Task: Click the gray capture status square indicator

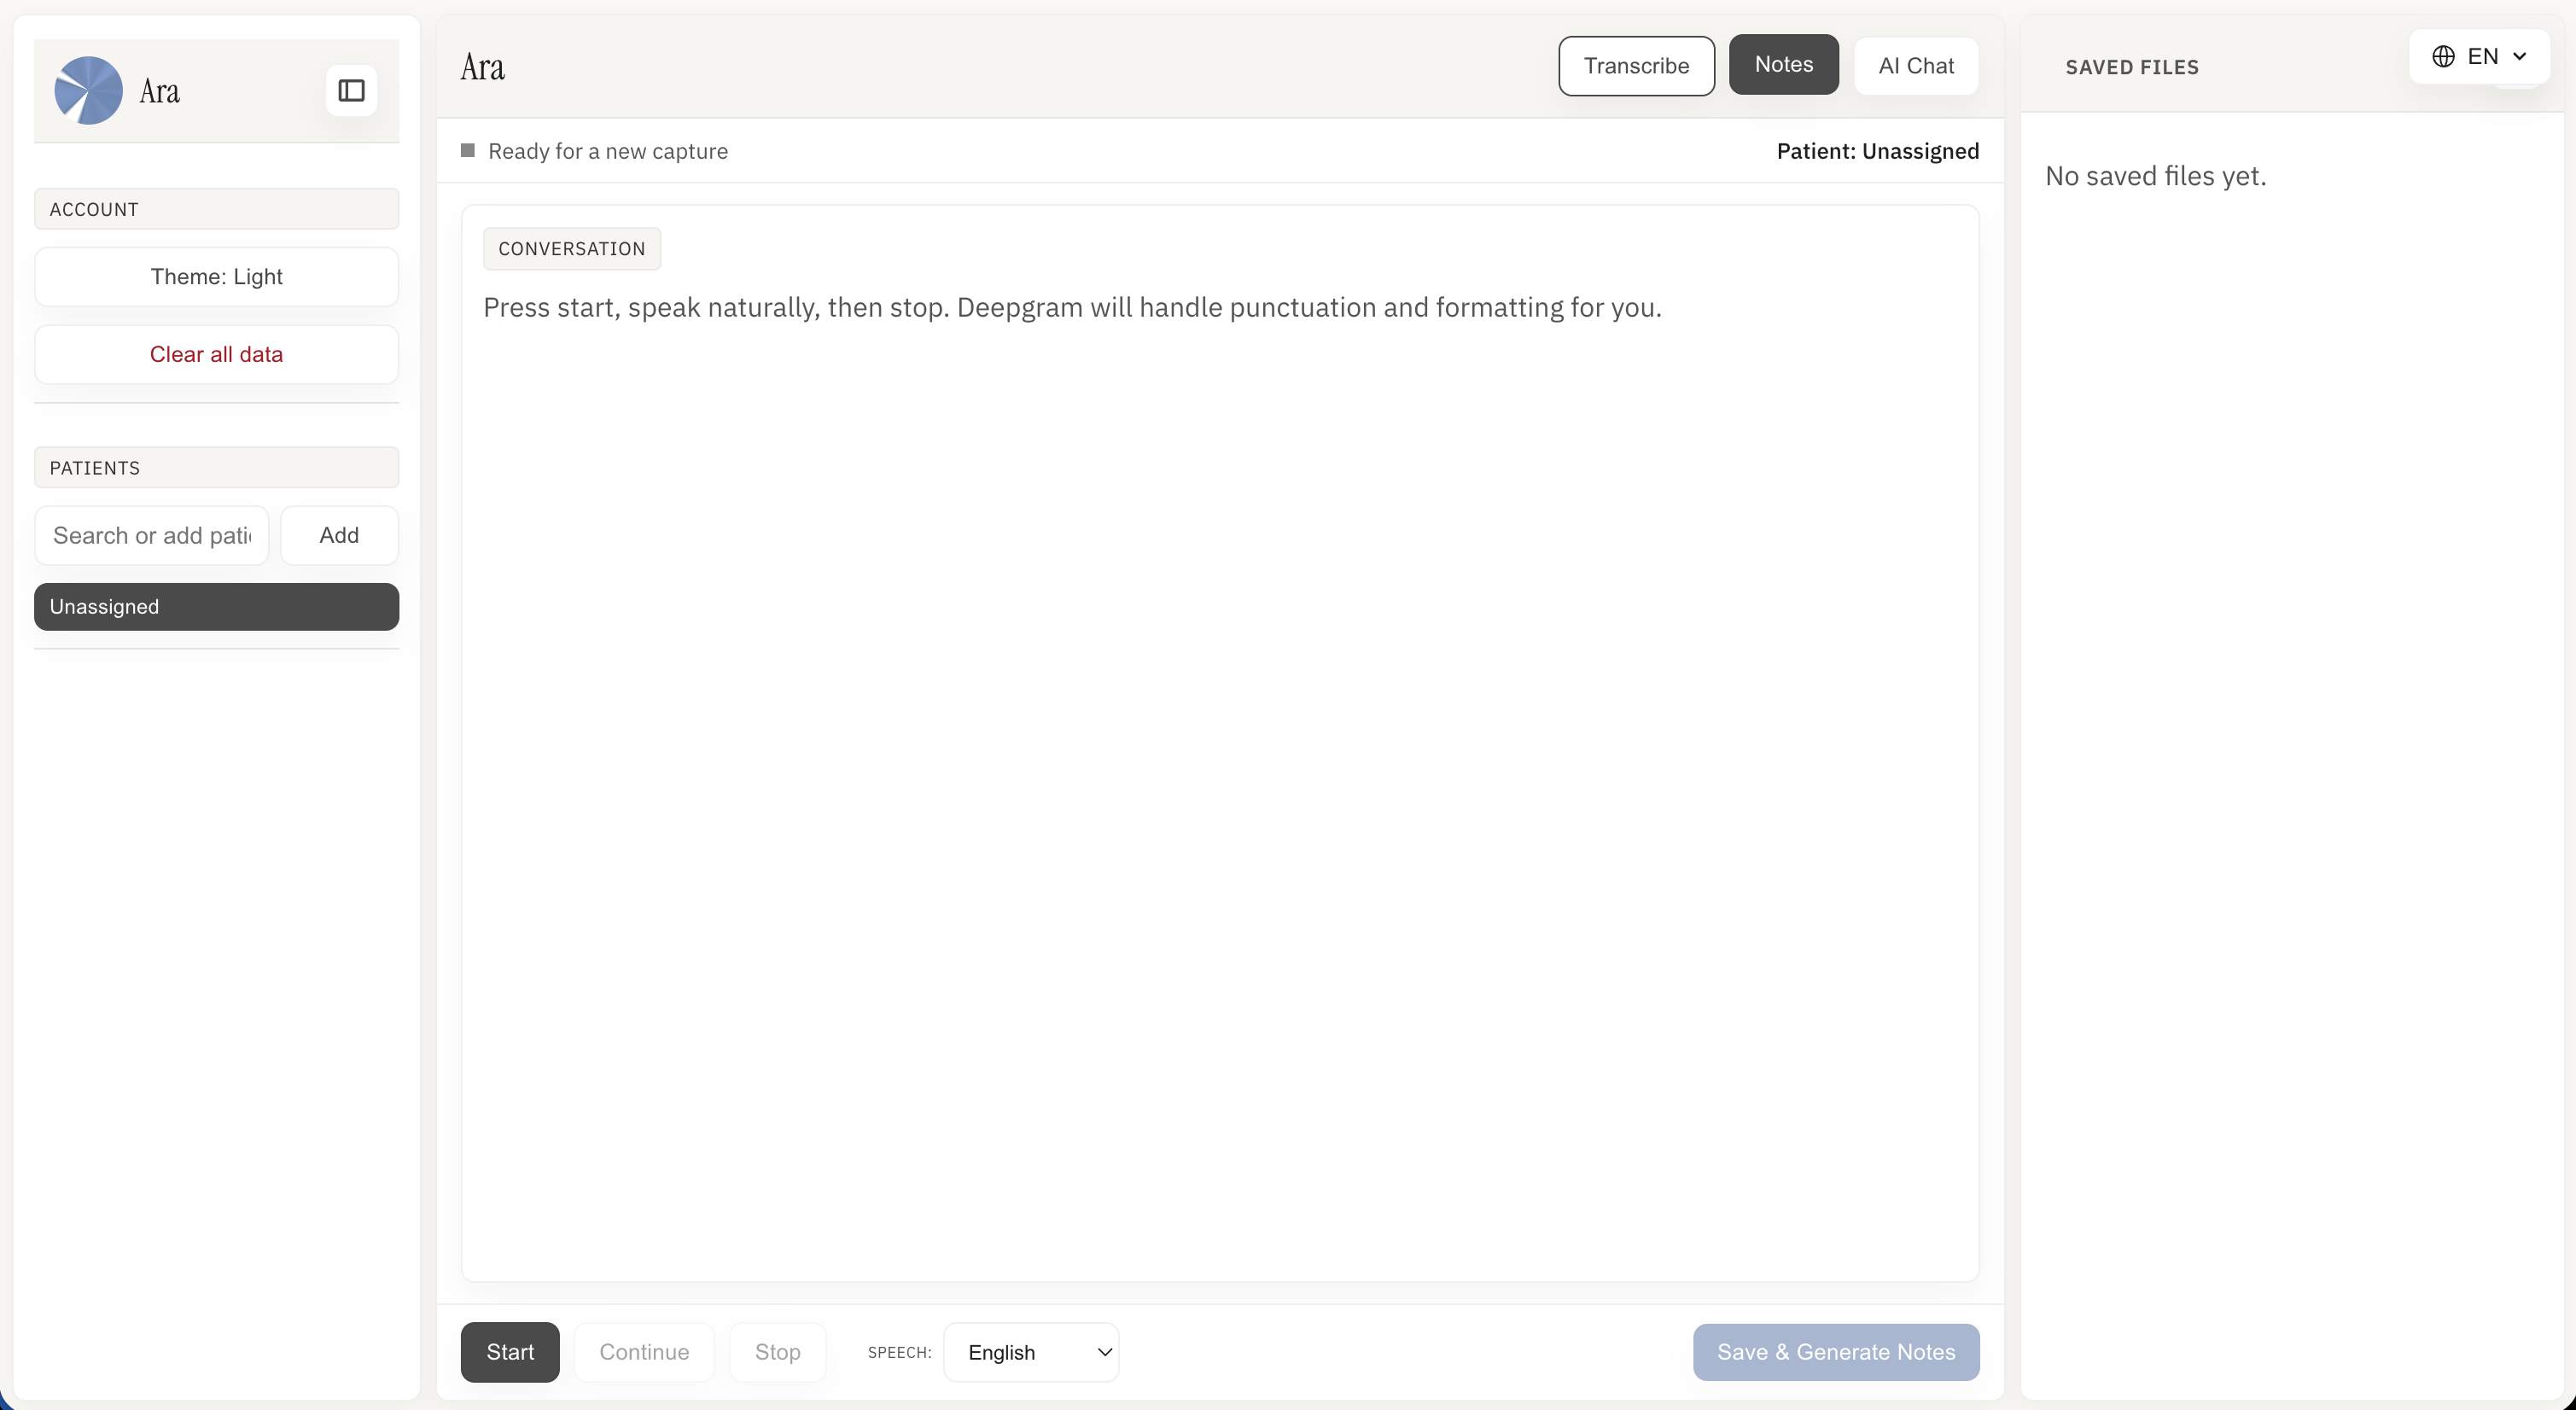Action: click(x=467, y=150)
